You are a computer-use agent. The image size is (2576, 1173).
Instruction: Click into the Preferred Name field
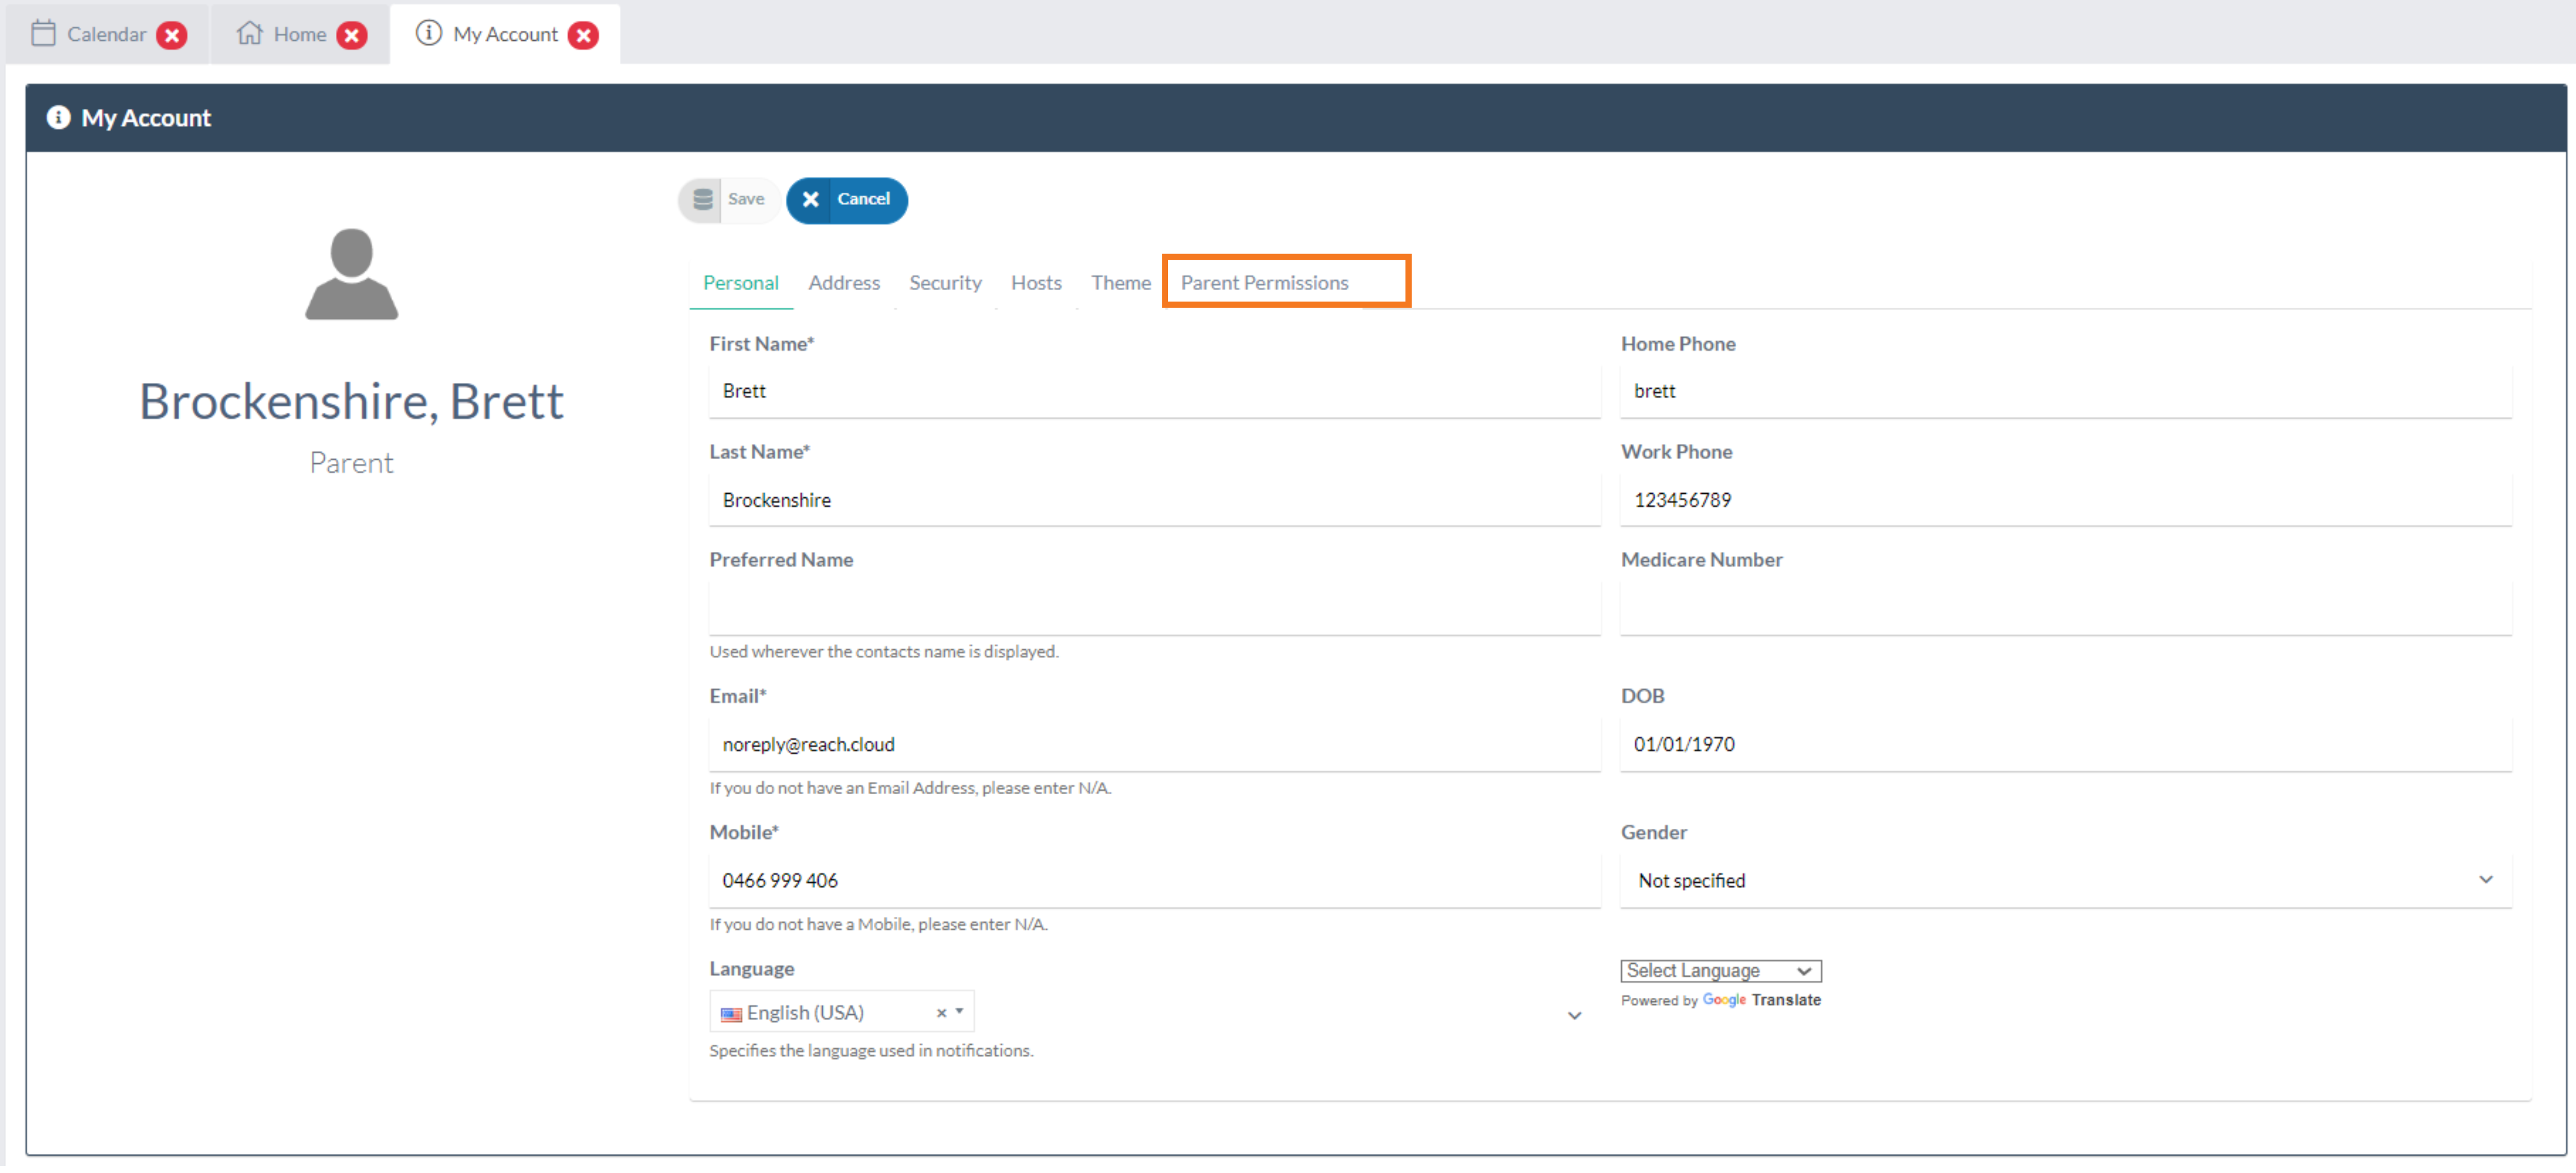[x=1154, y=608]
